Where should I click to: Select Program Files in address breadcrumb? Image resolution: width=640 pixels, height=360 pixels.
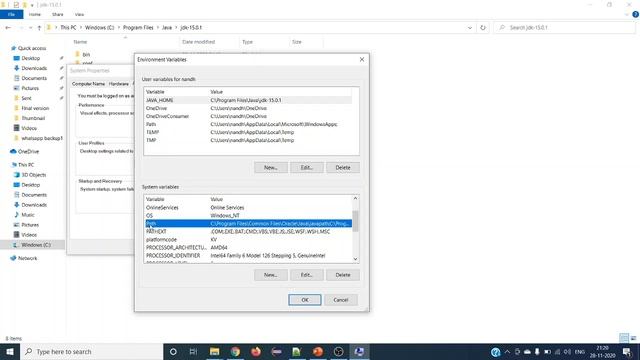[138, 28]
